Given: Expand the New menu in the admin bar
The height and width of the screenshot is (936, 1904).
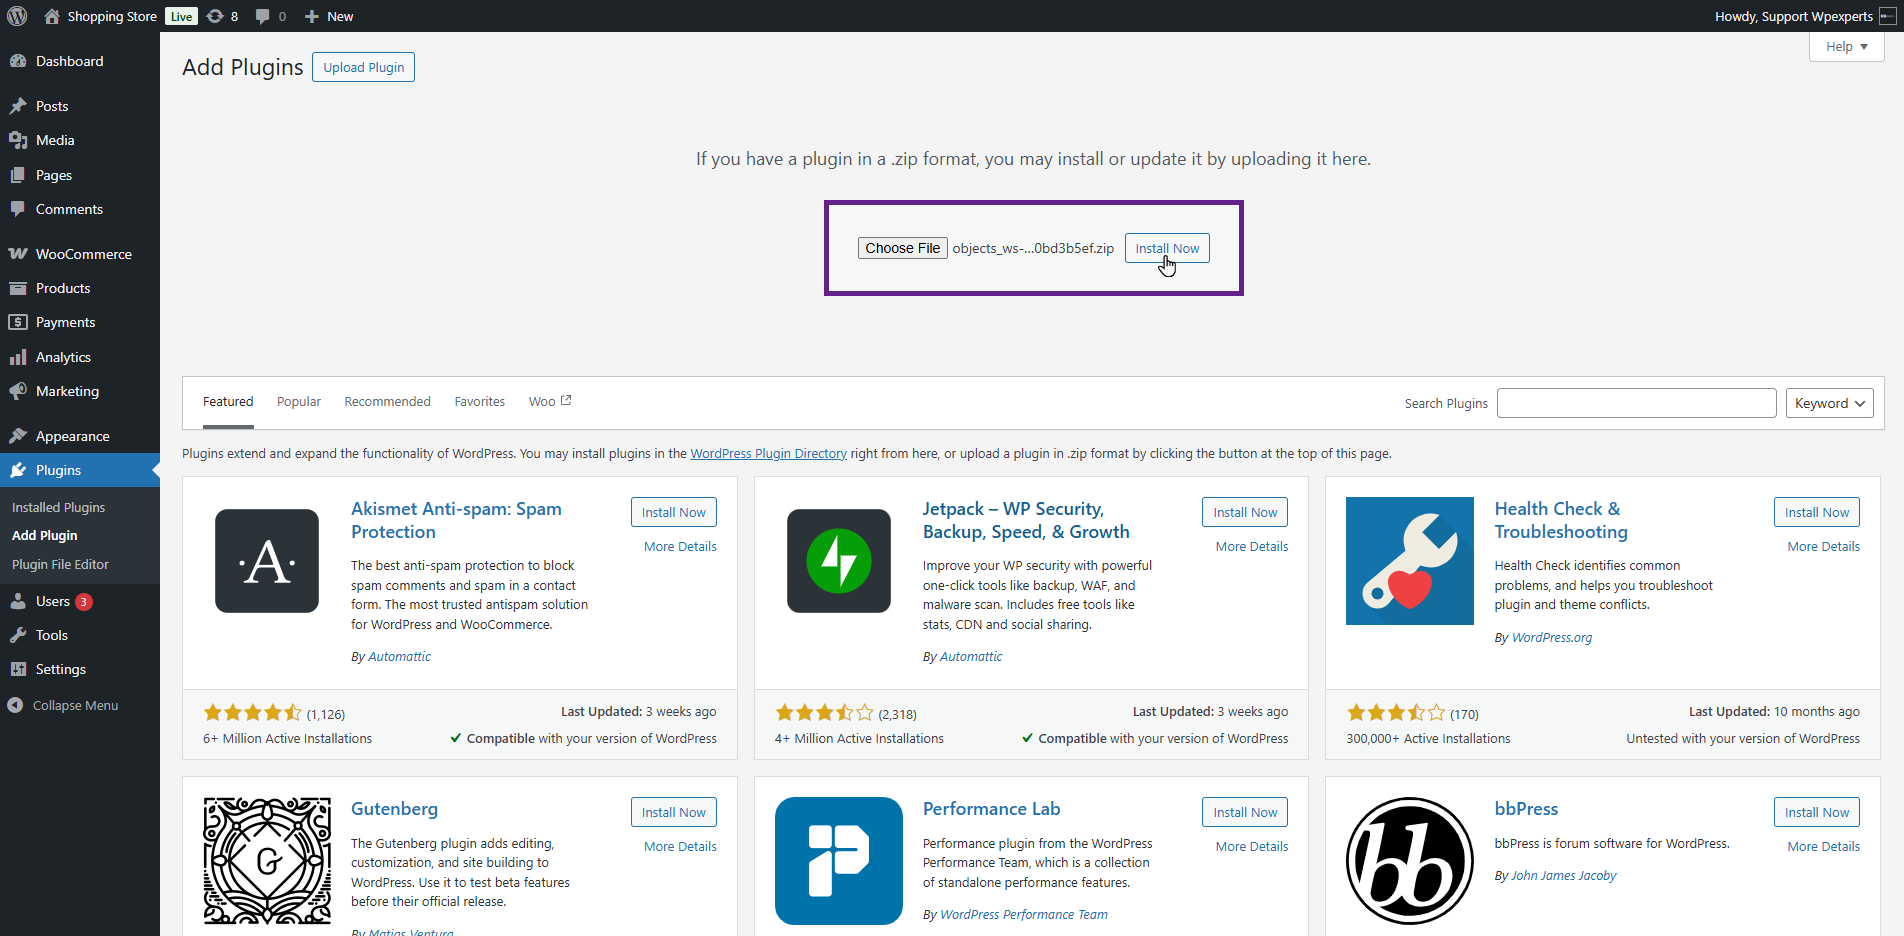Looking at the screenshot, I should click(328, 16).
